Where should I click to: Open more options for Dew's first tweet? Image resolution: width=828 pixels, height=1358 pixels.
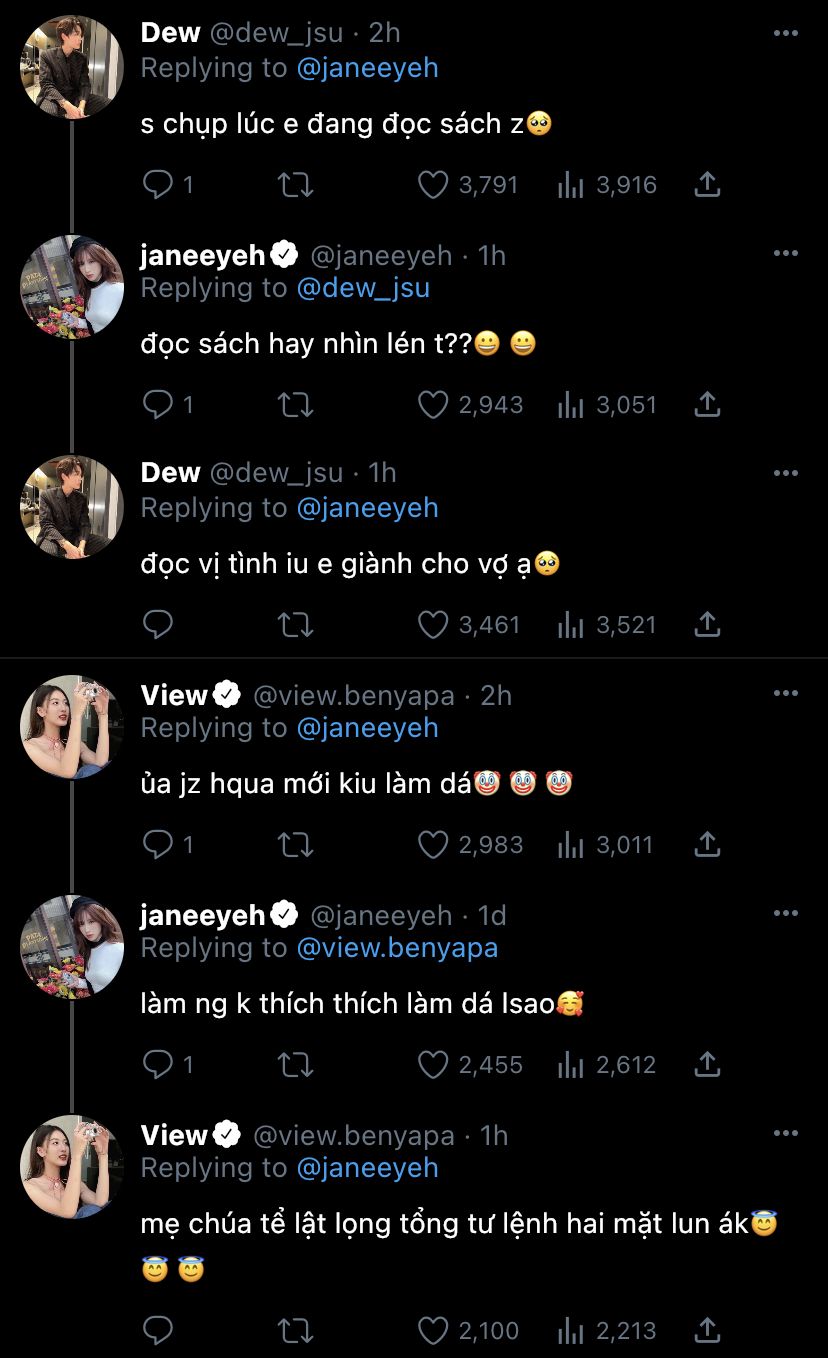pos(786,33)
